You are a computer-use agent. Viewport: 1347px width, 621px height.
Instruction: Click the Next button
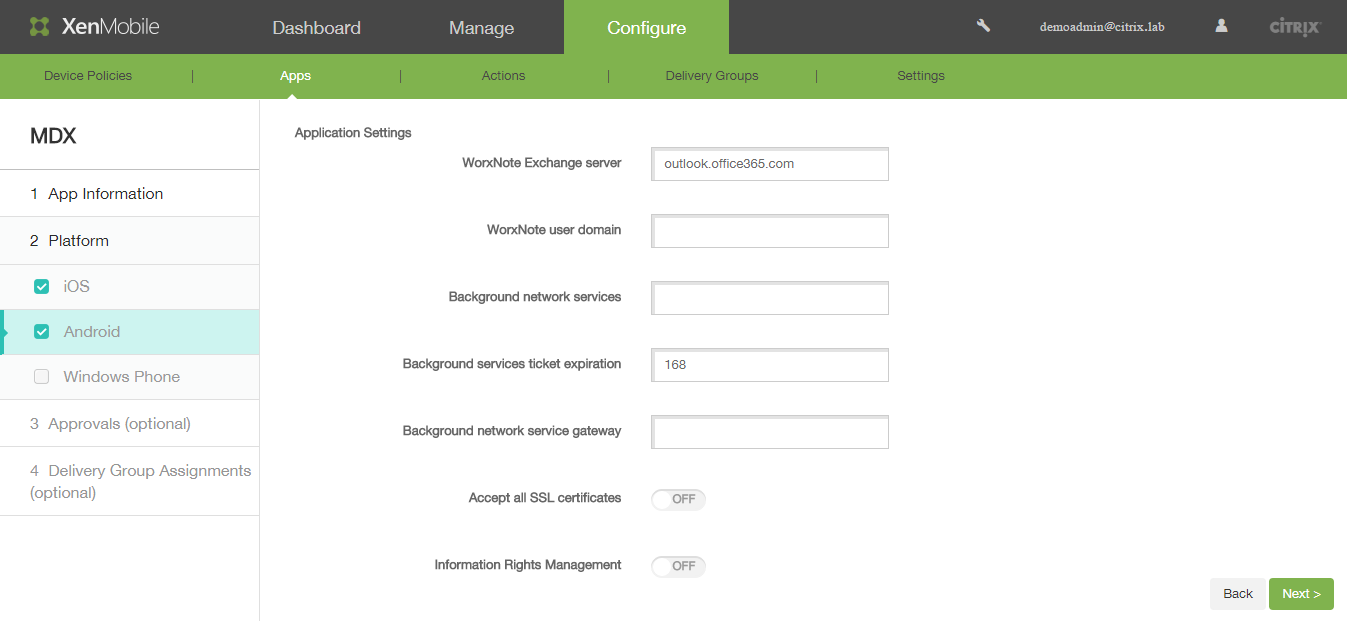[x=1300, y=594]
